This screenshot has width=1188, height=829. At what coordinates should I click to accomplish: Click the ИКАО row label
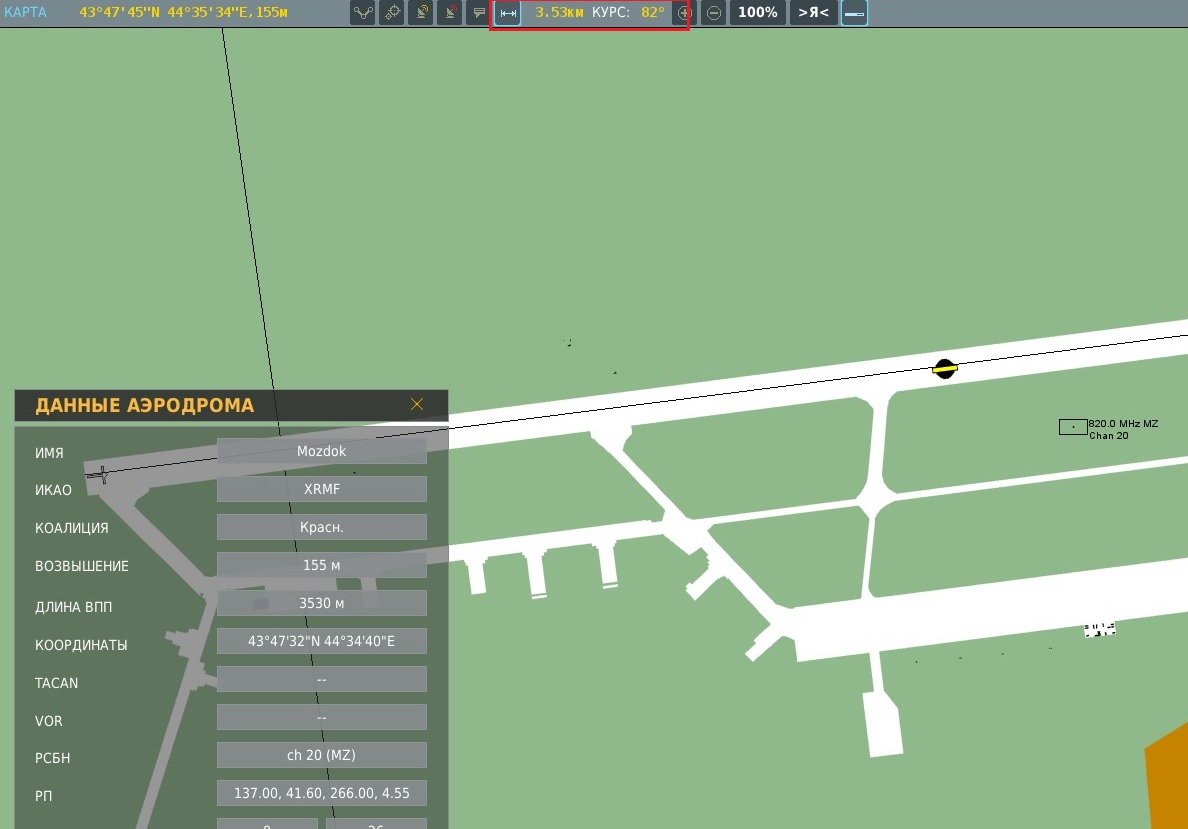pos(53,490)
